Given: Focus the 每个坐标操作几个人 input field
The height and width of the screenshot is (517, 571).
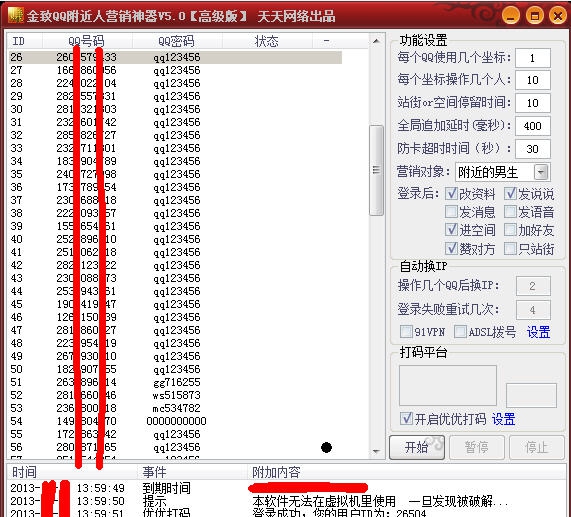Looking at the screenshot, I should pos(533,80).
